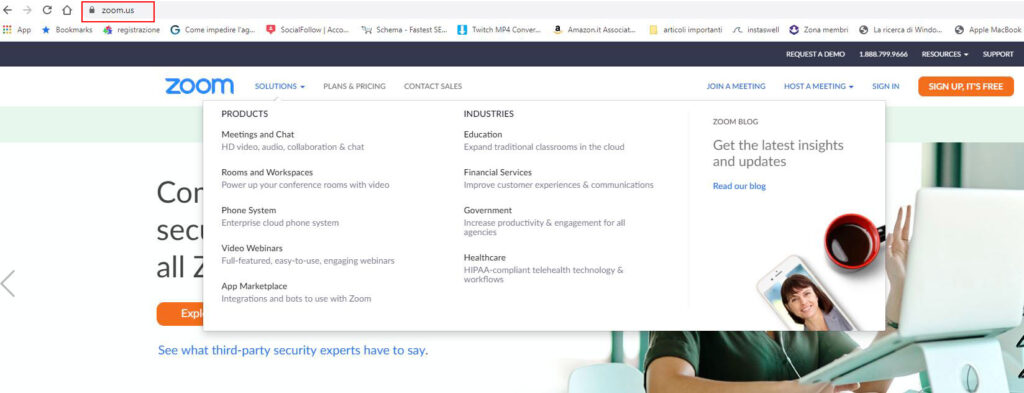
Task: Click 'Enterprise cloud phone system' description
Action: [x=280, y=223]
